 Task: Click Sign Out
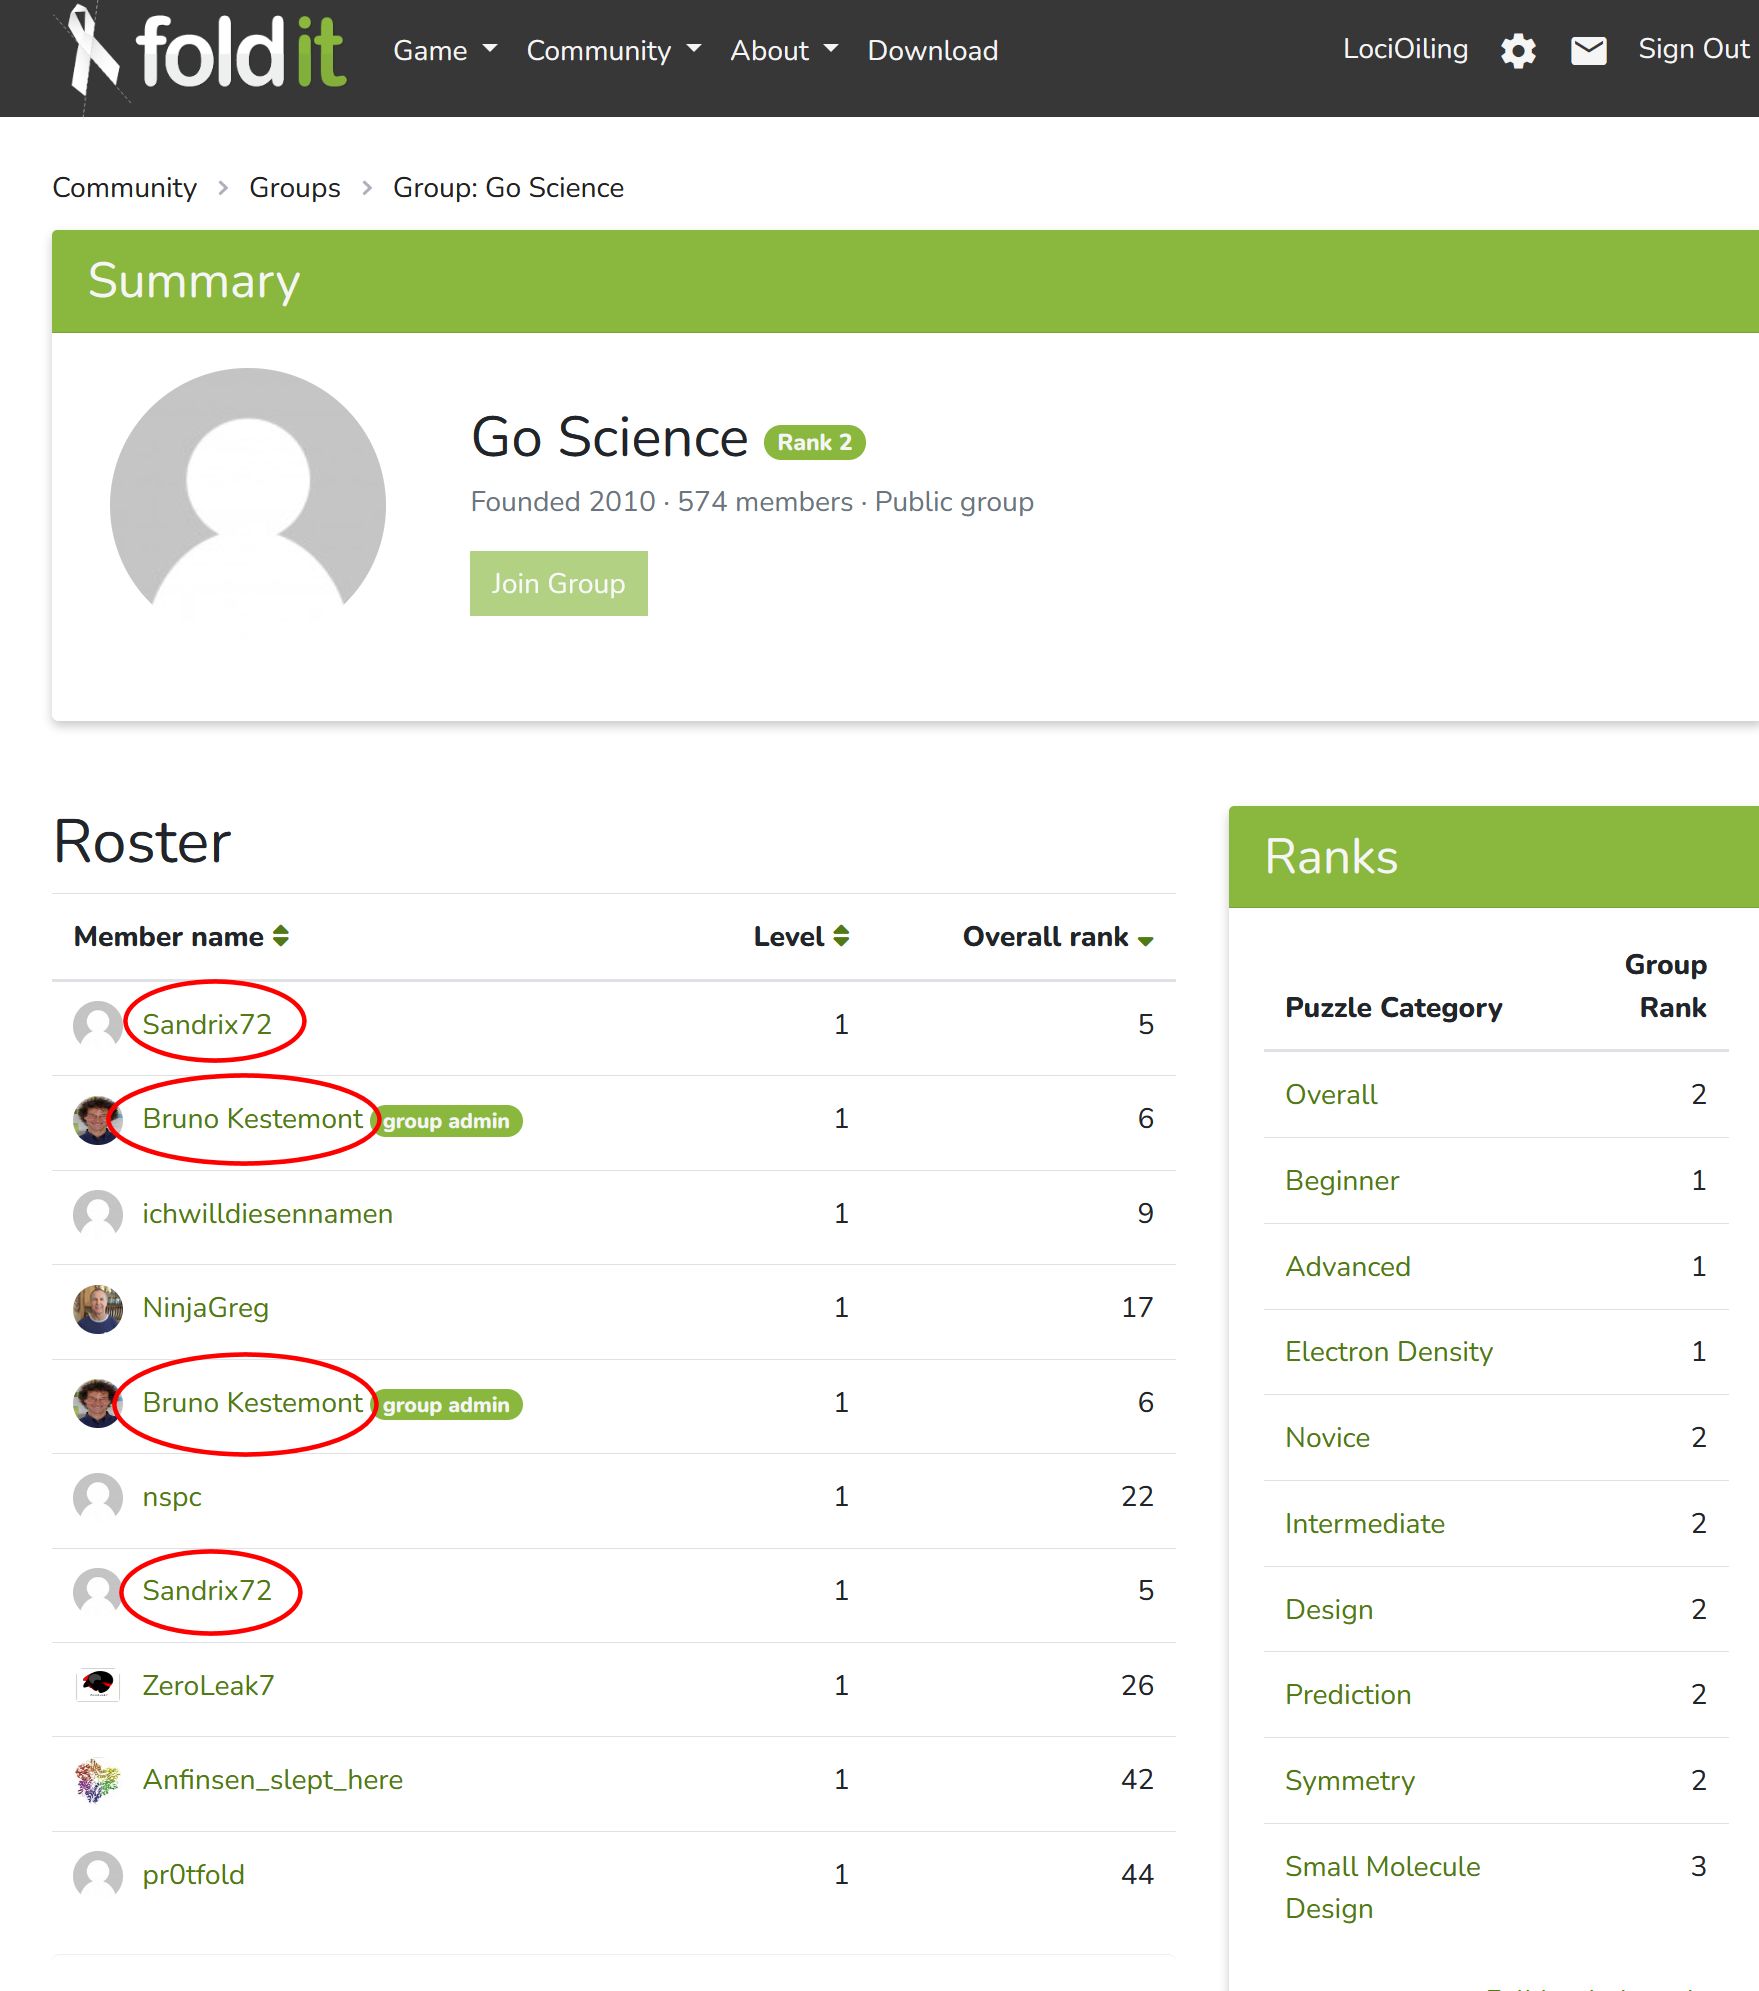coord(1693,49)
